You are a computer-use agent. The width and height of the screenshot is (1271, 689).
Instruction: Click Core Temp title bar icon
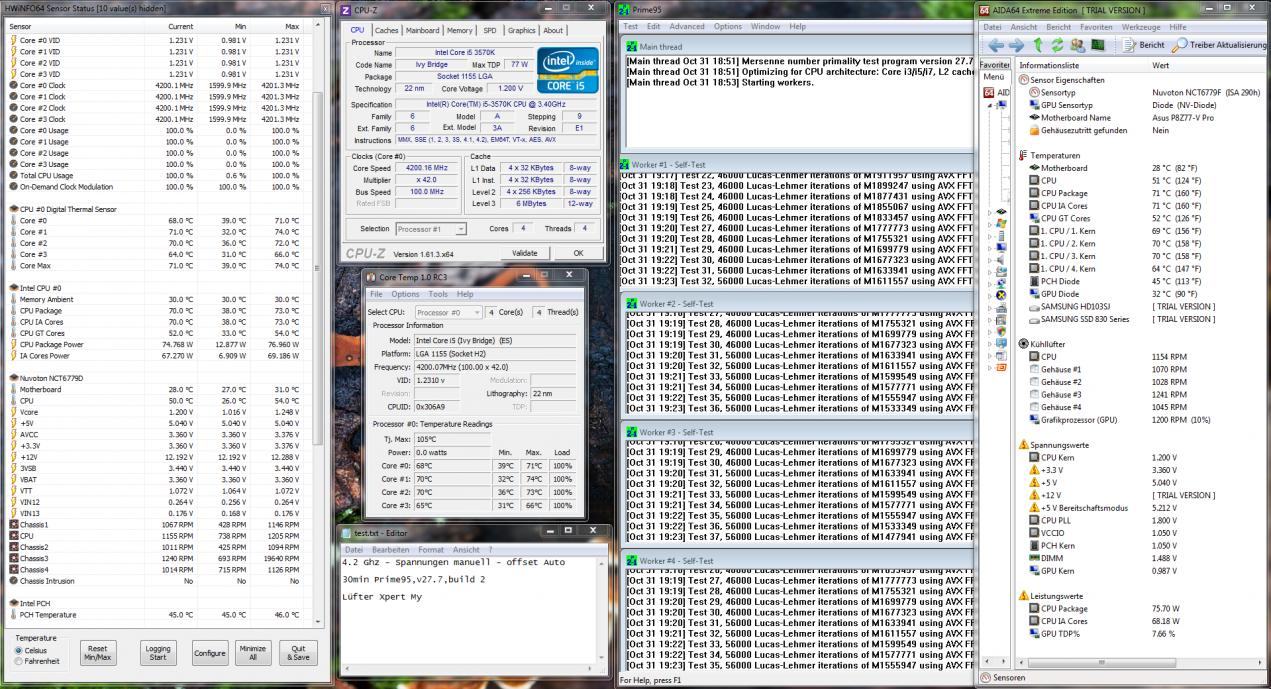[371, 275]
